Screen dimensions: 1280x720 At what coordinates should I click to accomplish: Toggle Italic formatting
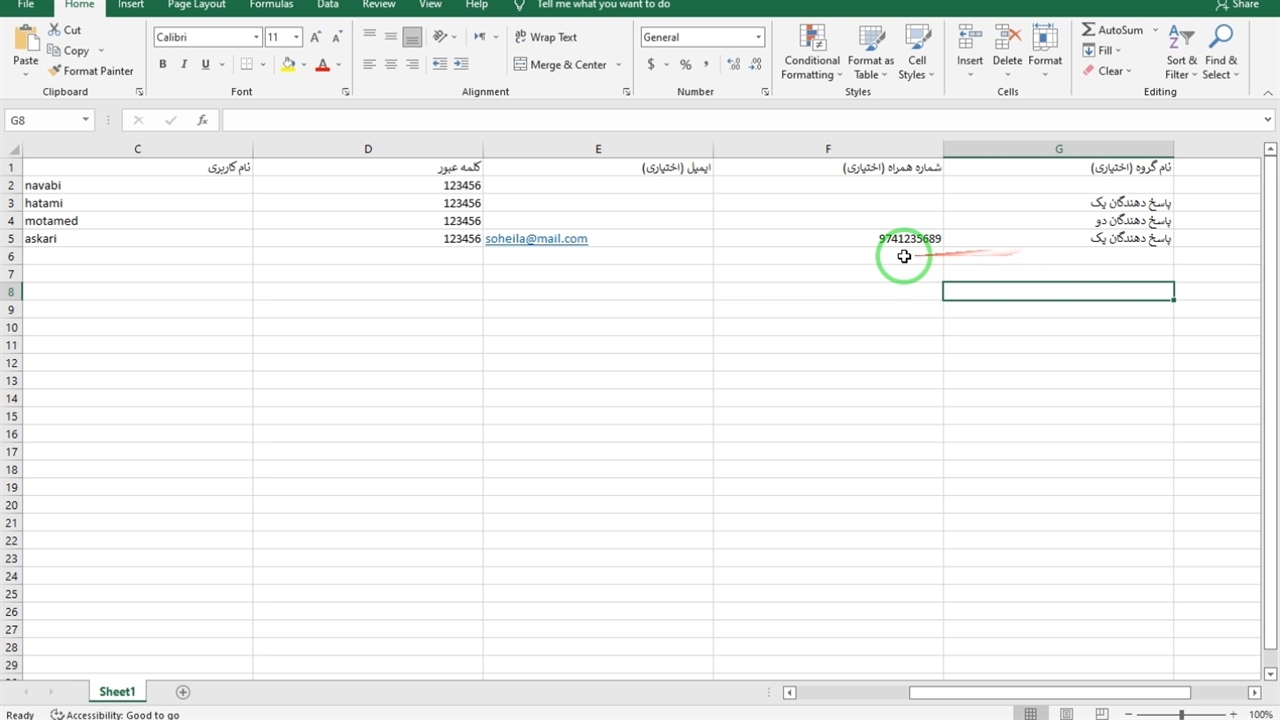coord(184,64)
